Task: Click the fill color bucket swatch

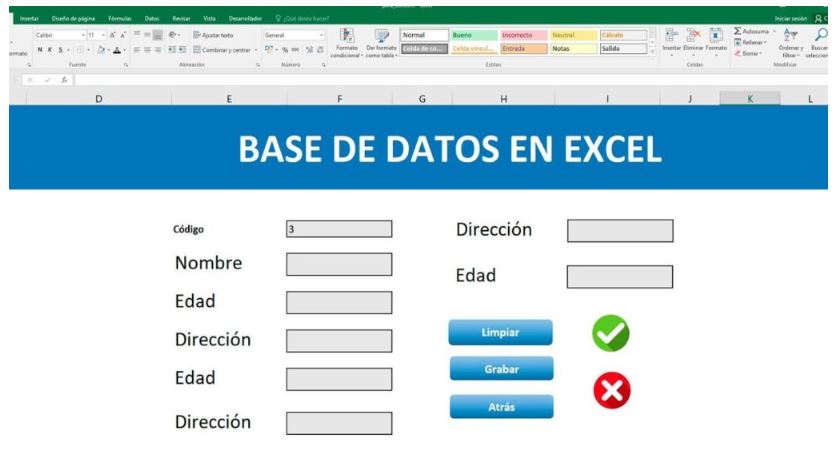Action: pos(101,49)
